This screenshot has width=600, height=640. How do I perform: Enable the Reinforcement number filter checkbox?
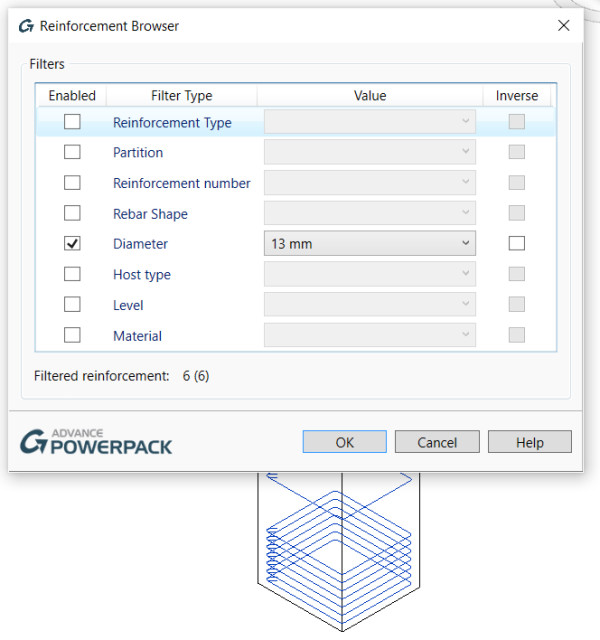point(72,182)
